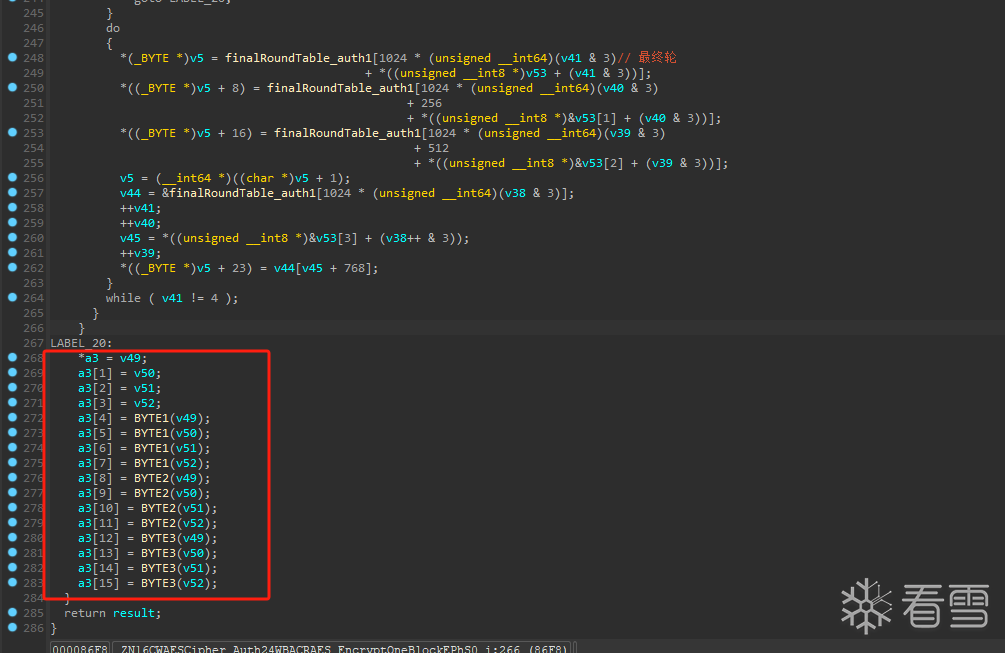This screenshot has width=1005, height=653.
Task: Click address 000086F8 in status bar
Action: click(79, 648)
